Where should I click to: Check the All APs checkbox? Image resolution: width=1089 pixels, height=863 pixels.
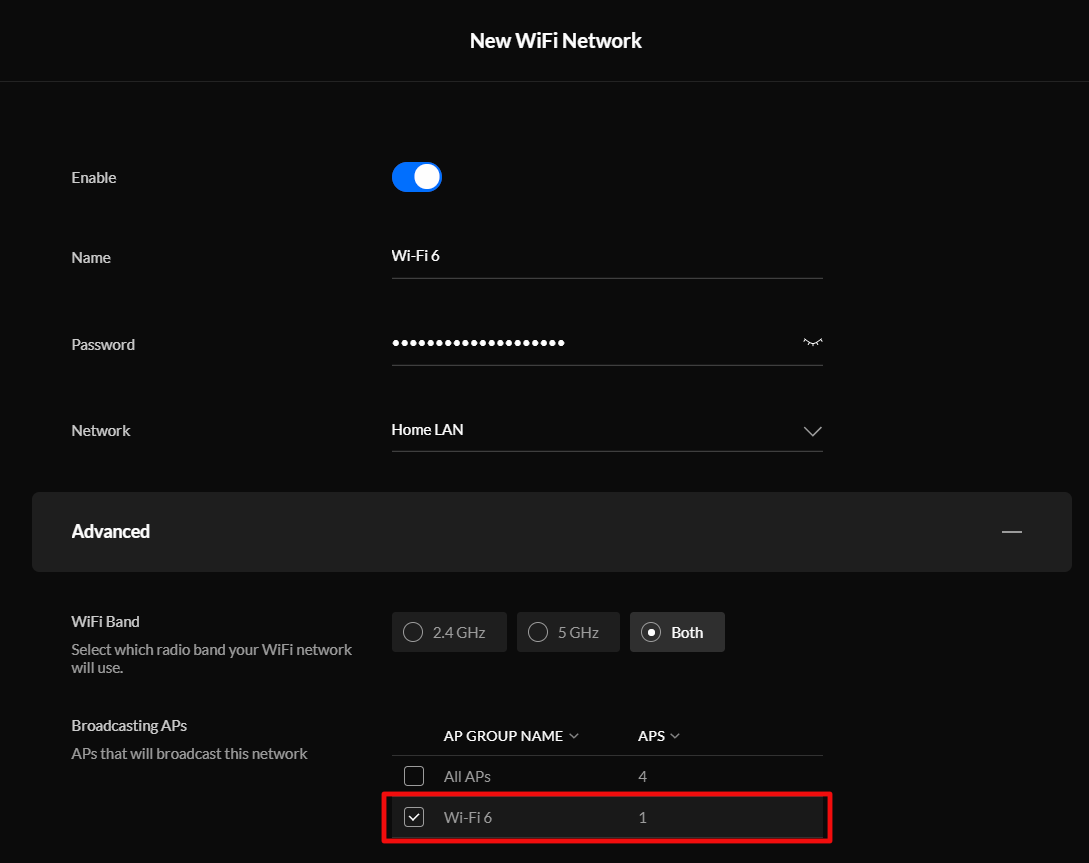point(414,776)
